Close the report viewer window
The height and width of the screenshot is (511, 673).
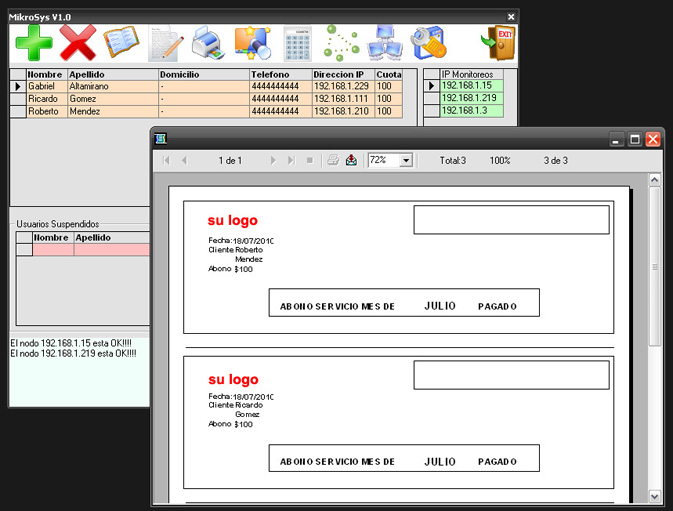[653, 139]
